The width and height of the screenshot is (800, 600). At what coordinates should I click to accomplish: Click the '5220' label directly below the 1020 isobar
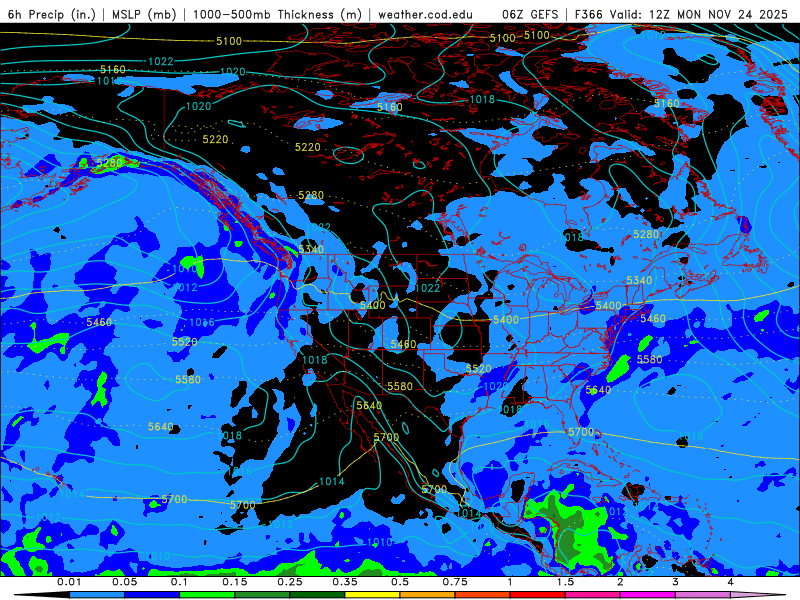click(x=215, y=139)
